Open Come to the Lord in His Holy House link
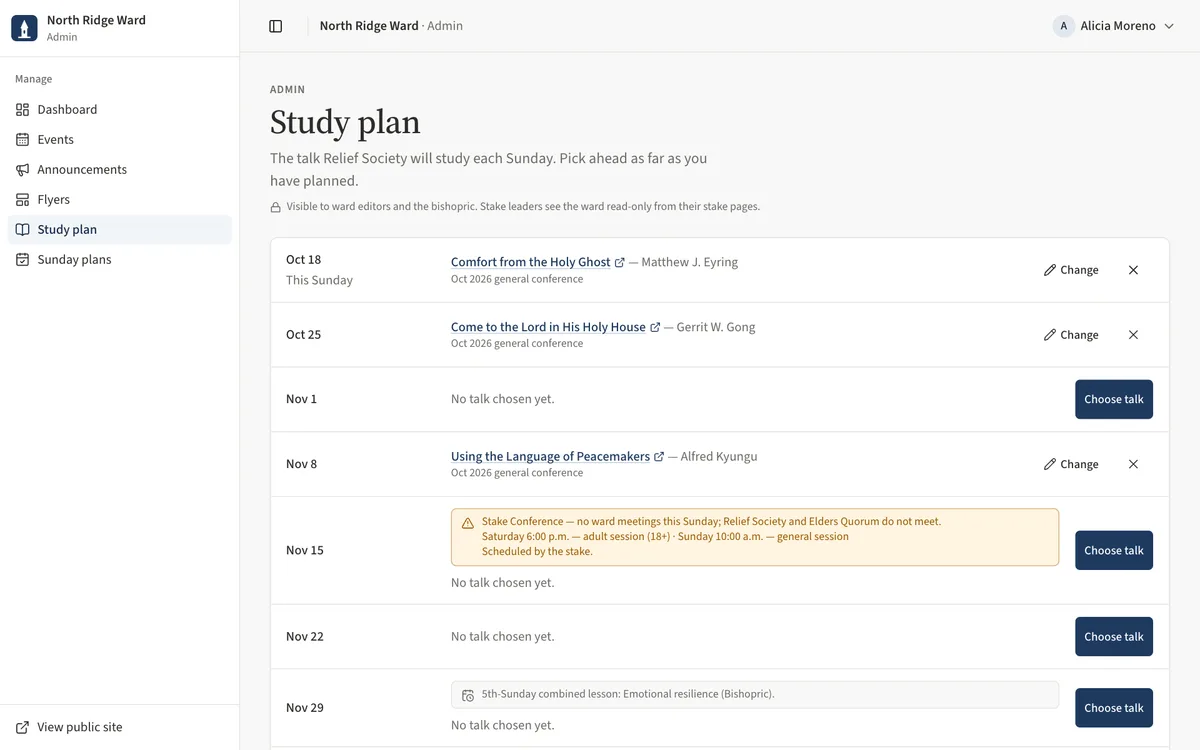This screenshot has height=750, width=1200. 548,327
